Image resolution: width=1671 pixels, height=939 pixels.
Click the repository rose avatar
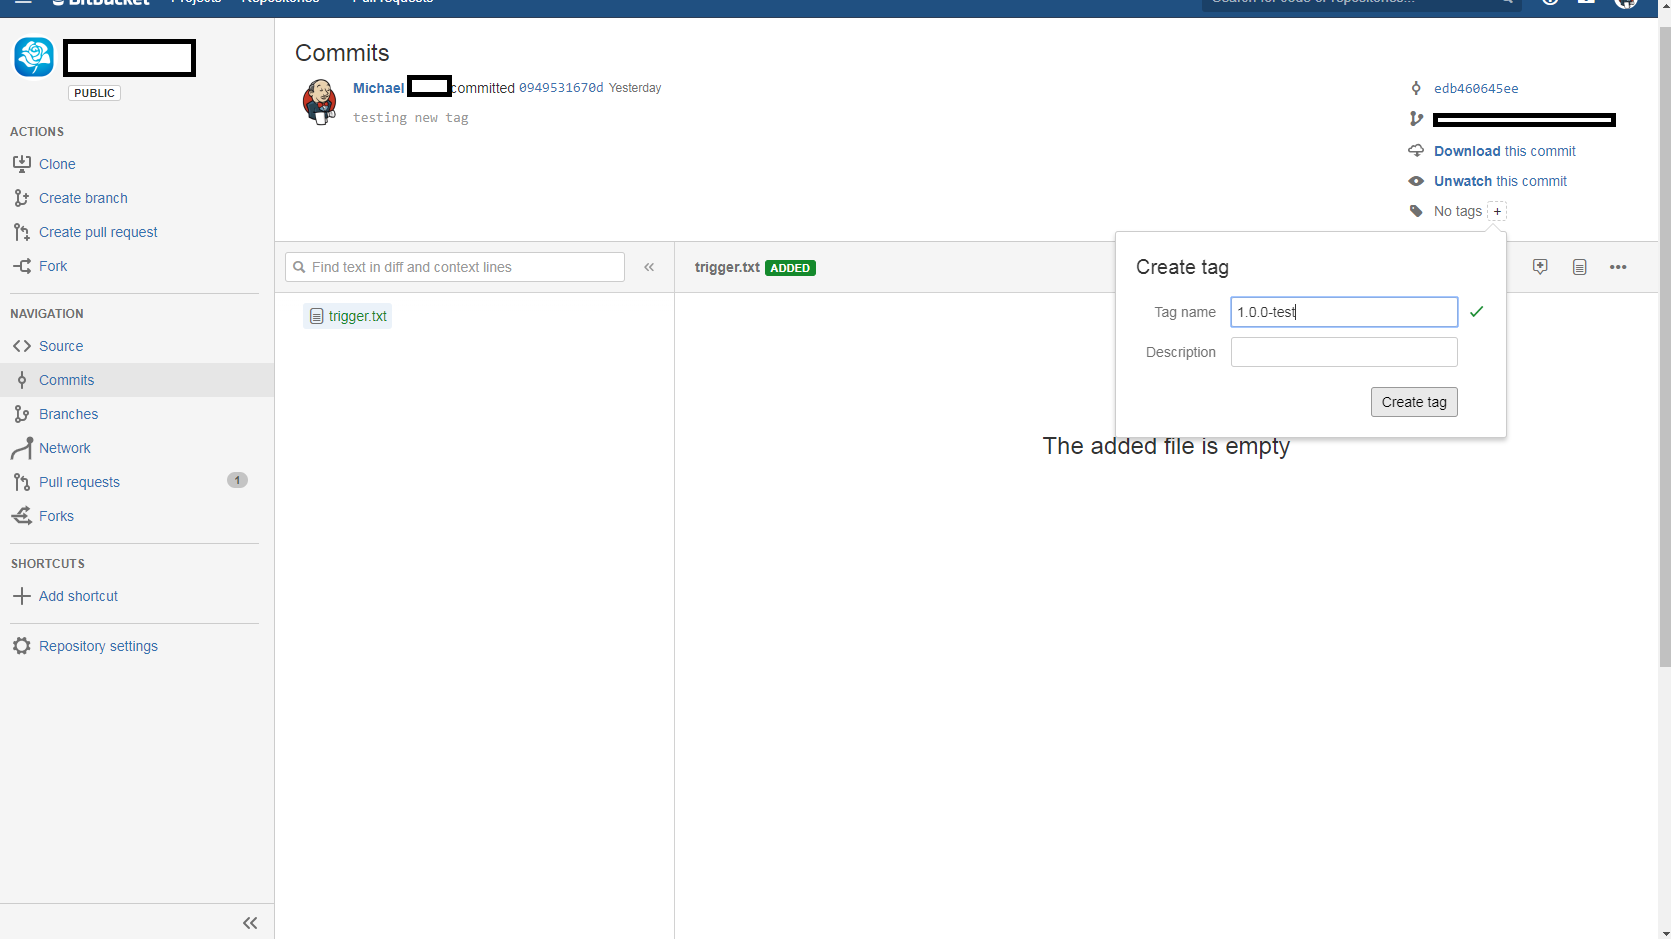[x=34, y=57]
